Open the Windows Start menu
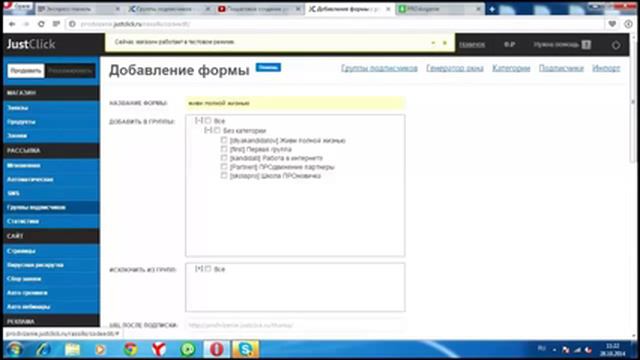 [x=14, y=349]
